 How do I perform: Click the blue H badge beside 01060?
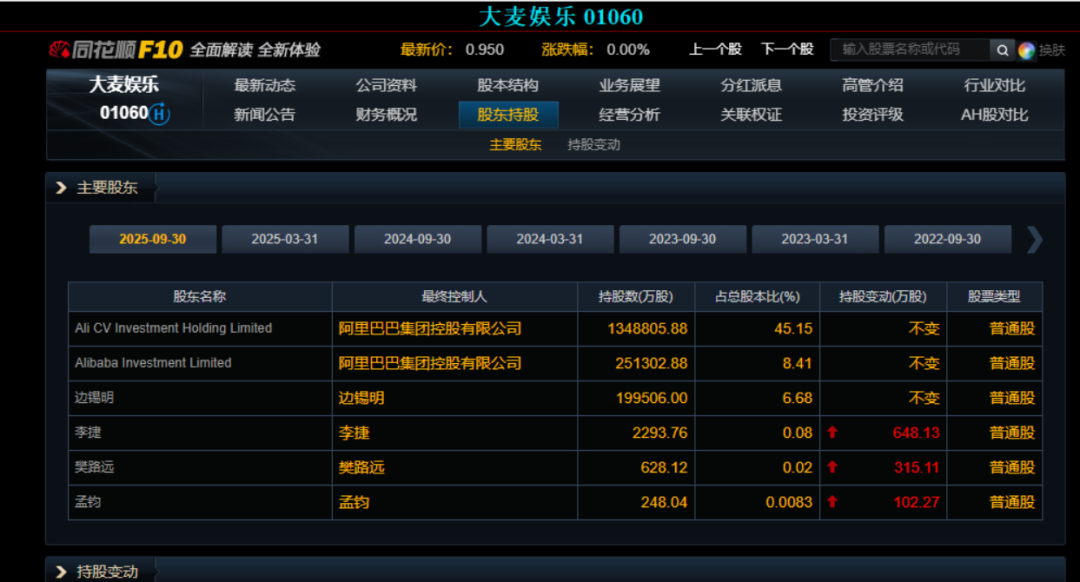click(159, 114)
